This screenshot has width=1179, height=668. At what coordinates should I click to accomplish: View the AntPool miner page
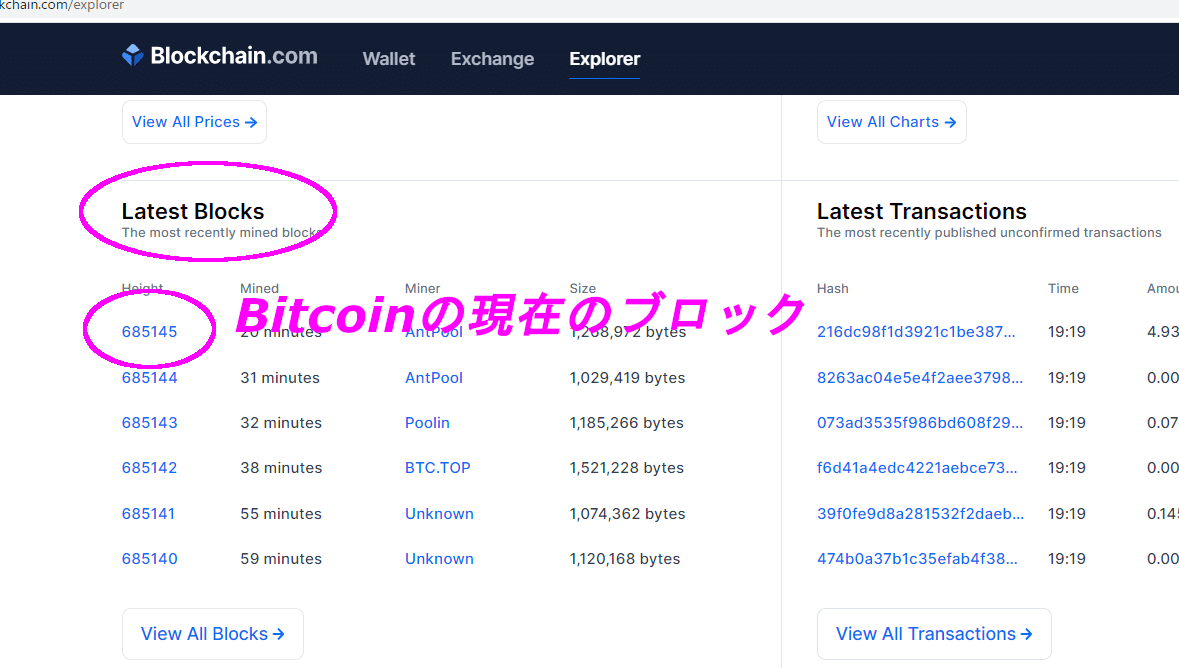[433, 377]
